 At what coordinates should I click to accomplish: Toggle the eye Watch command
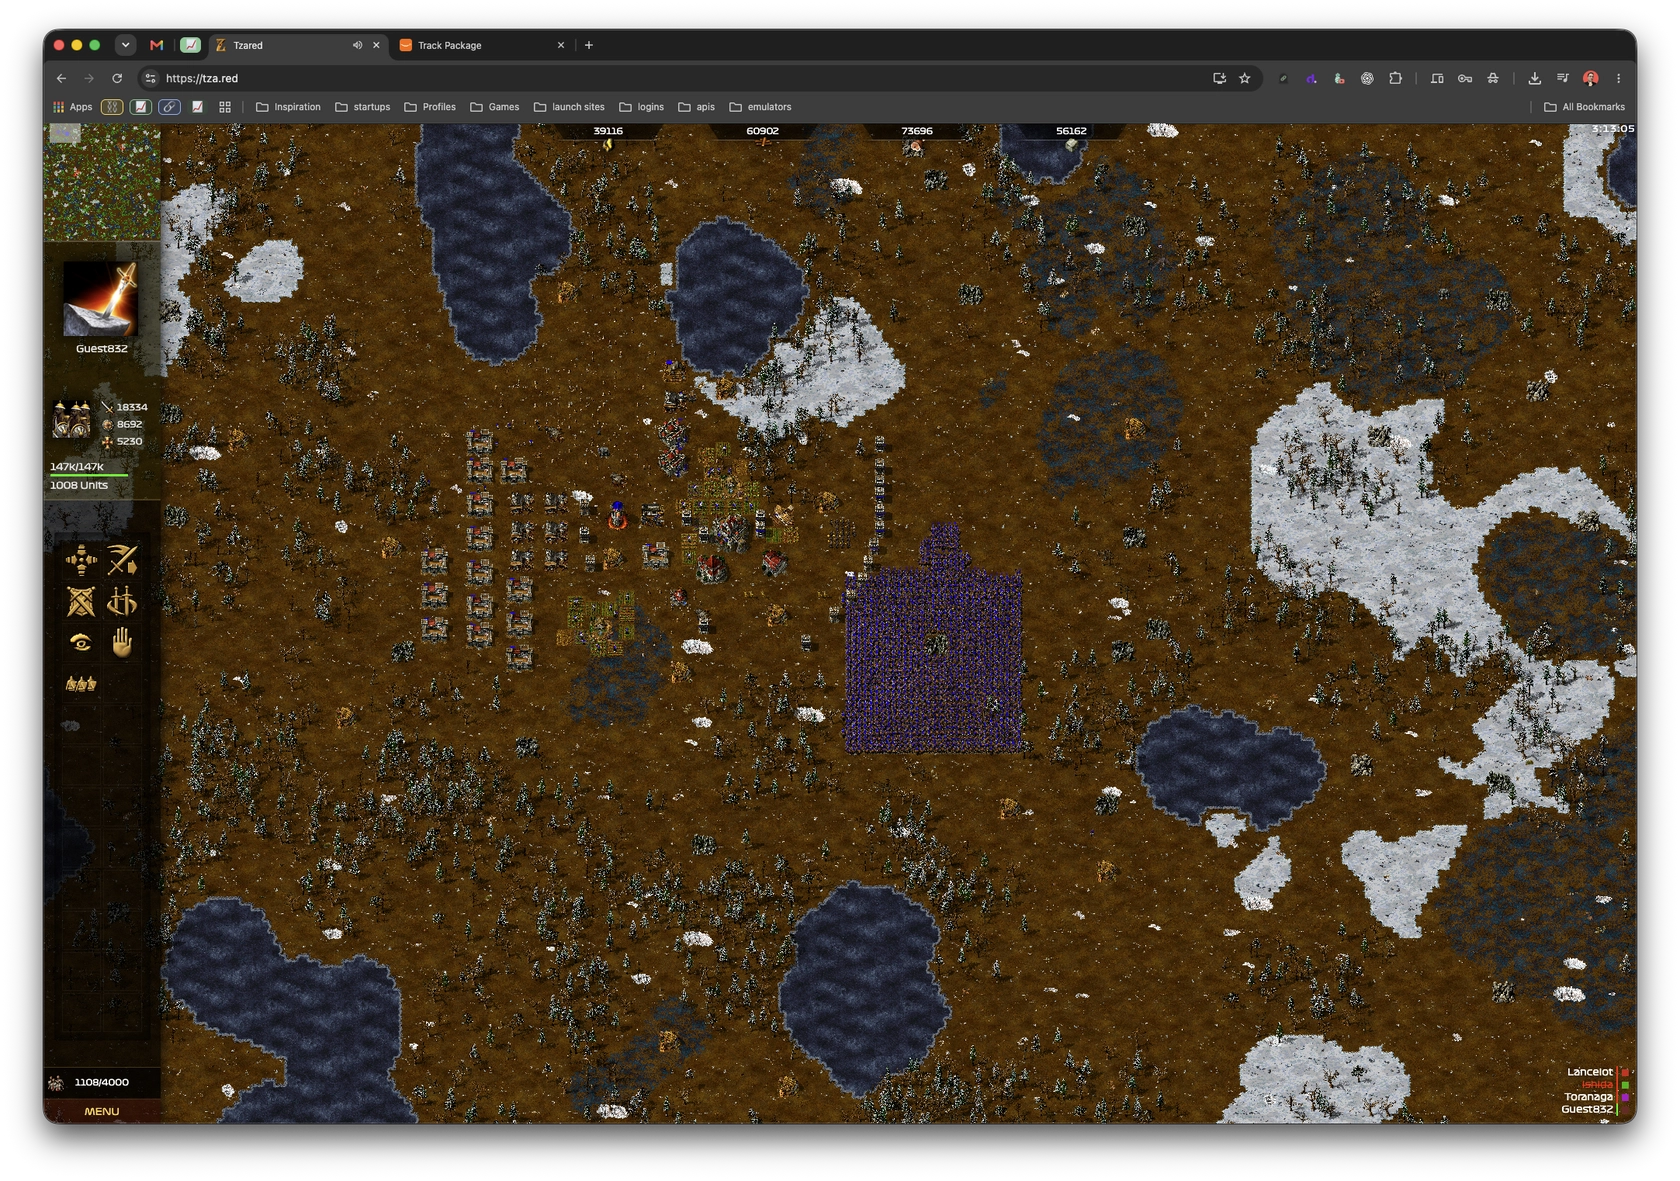[81, 642]
